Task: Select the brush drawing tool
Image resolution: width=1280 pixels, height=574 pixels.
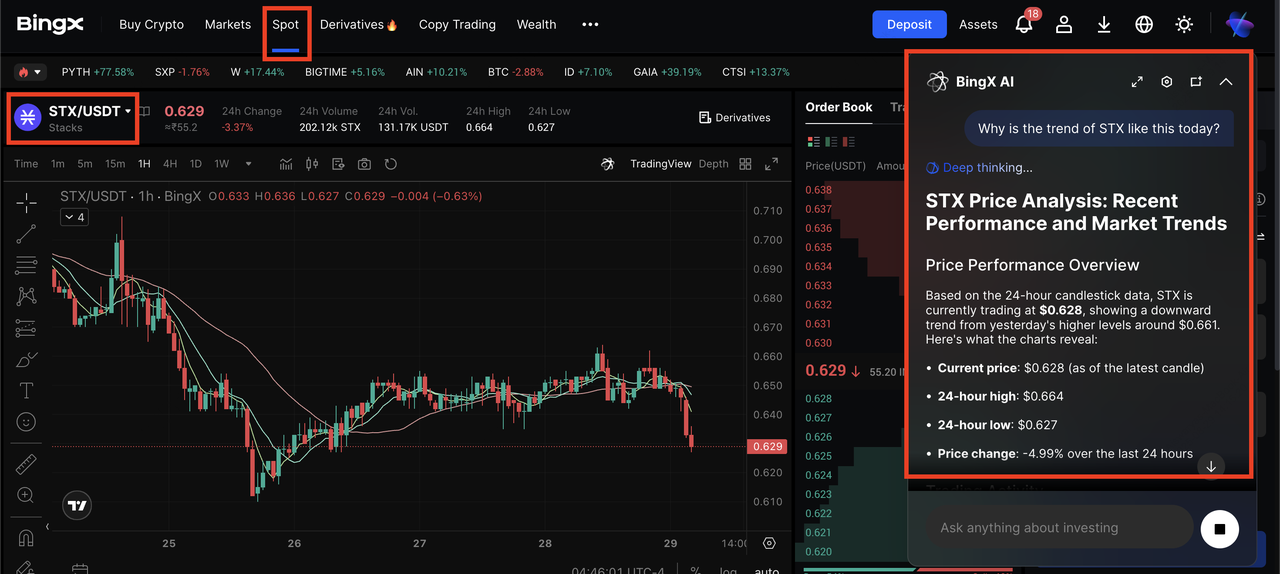Action: pos(26,359)
